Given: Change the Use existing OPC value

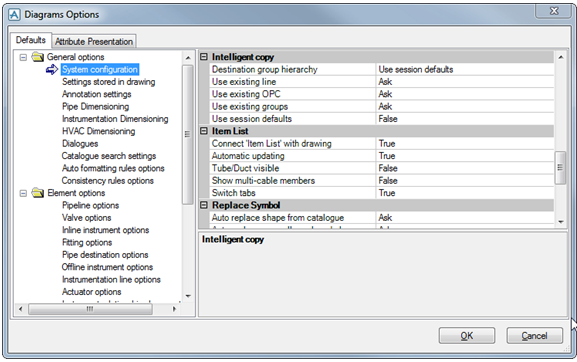Looking at the screenshot, I should (x=465, y=94).
